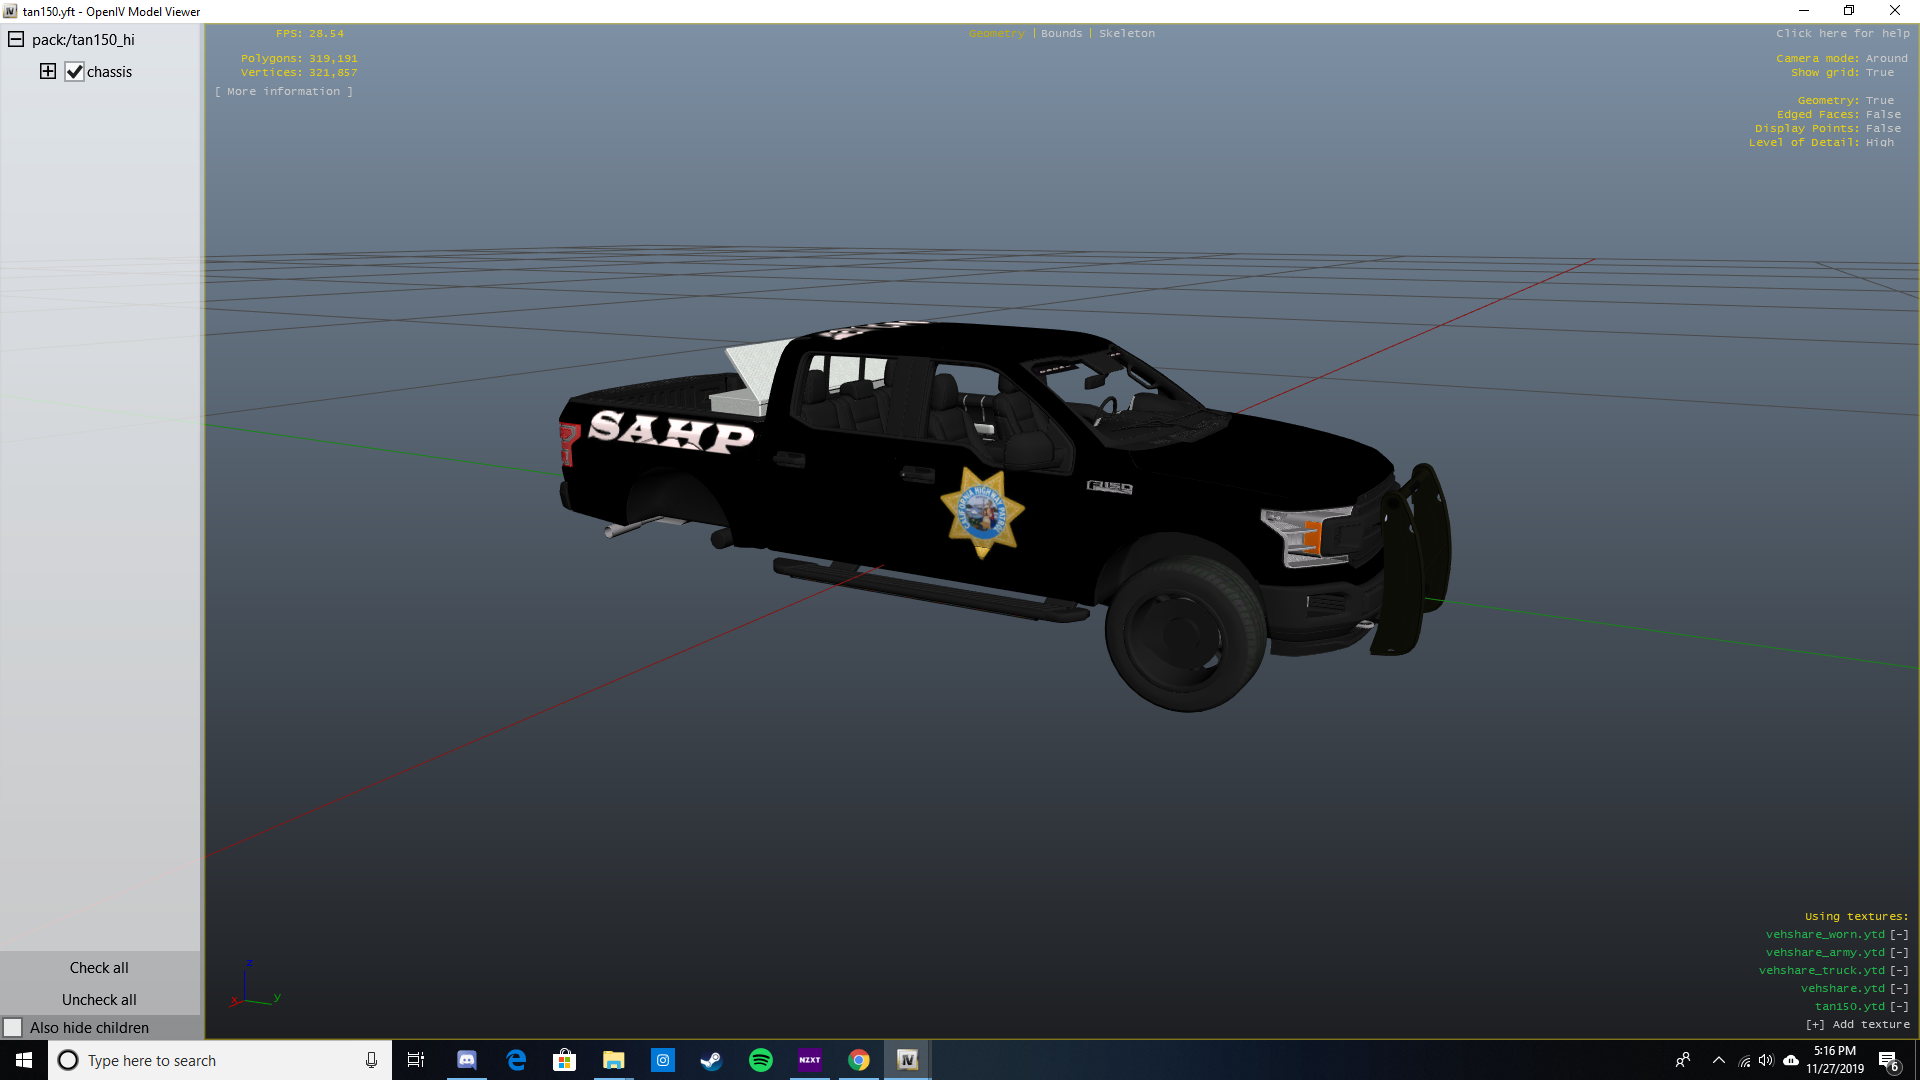The width and height of the screenshot is (1920, 1080).
Task: Click the Uncheck all button
Action: pyautogui.click(x=99, y=999)
